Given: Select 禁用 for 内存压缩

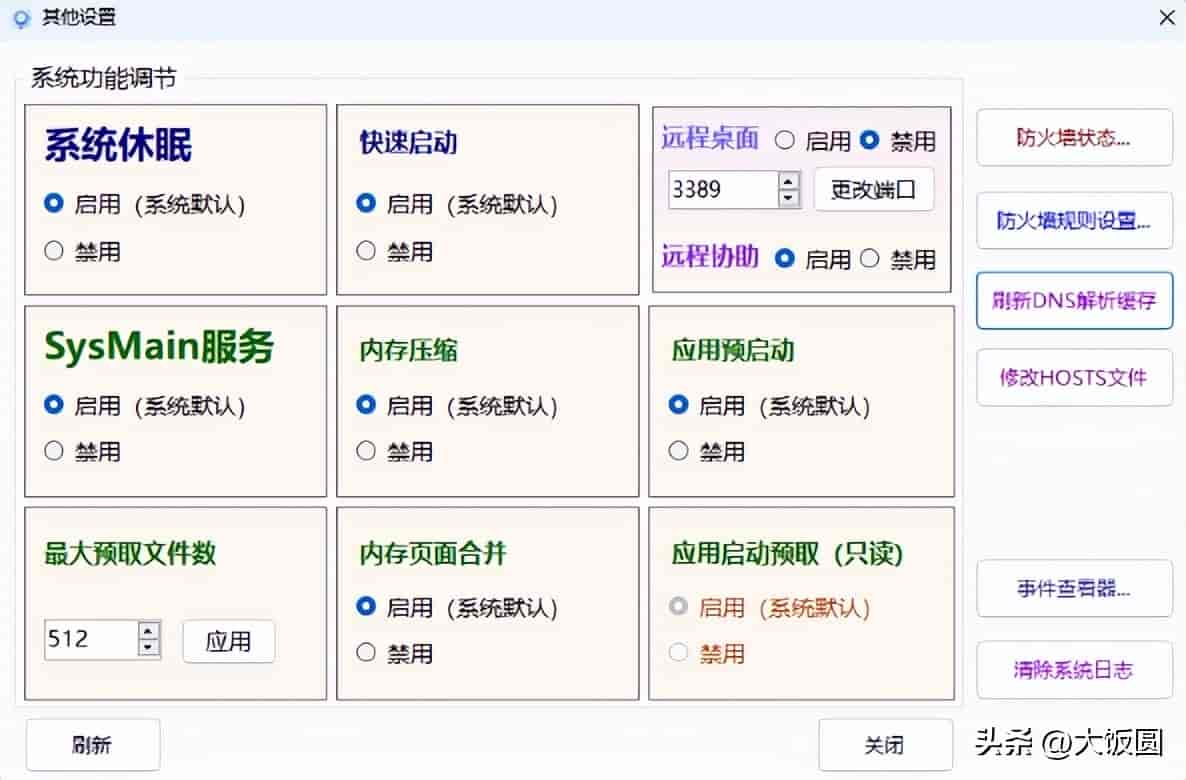Looking at the screenshot, I should [x=365, y=451].
